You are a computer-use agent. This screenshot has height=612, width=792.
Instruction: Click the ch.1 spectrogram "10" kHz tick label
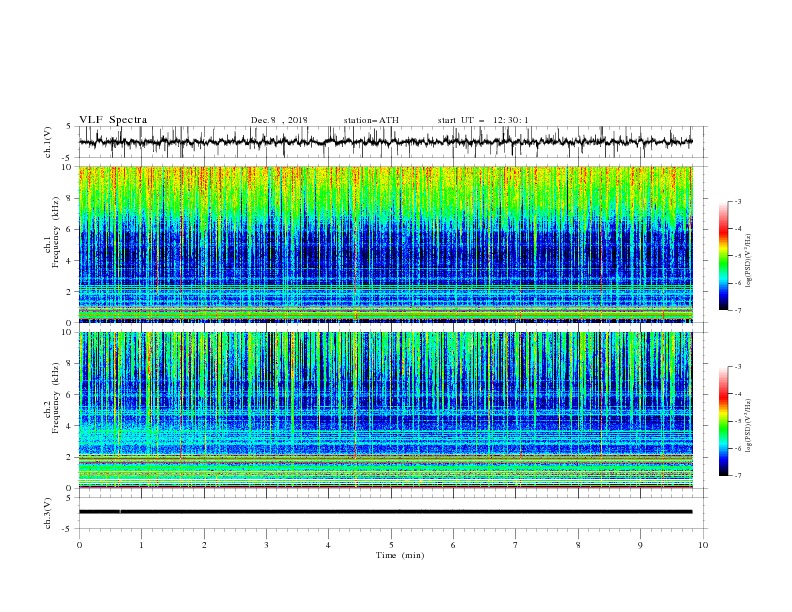click(68, 167)
